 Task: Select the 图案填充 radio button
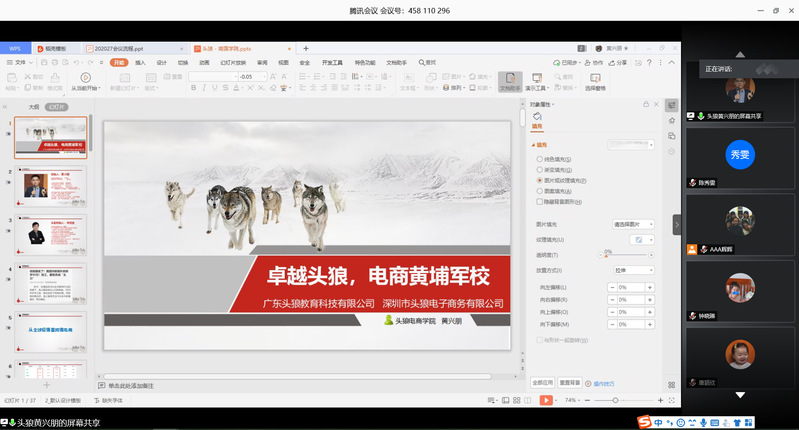click(x=539, y=191)
